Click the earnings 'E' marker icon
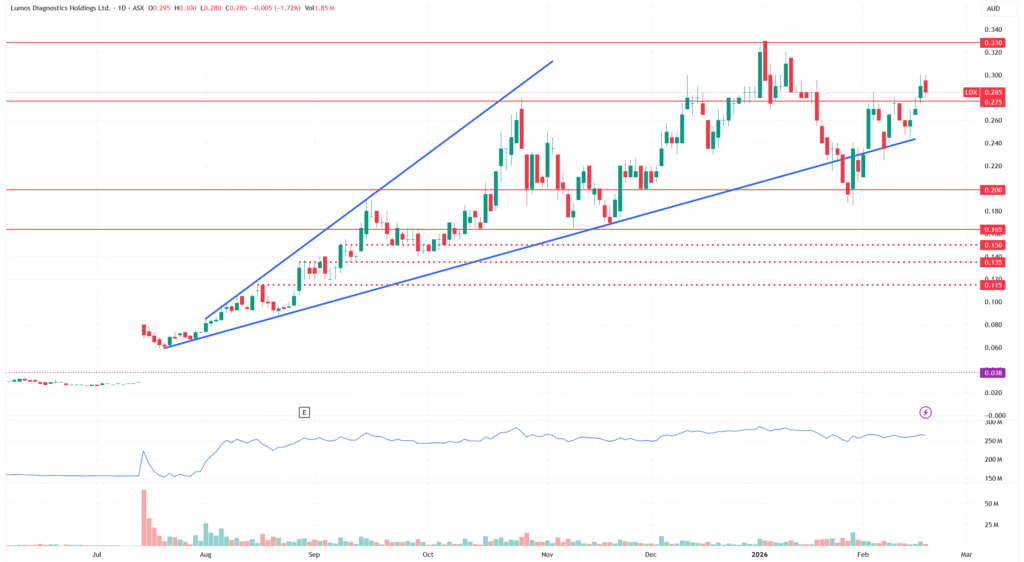Viewport: 1024px width, 562px height. (x=304, y=413)
